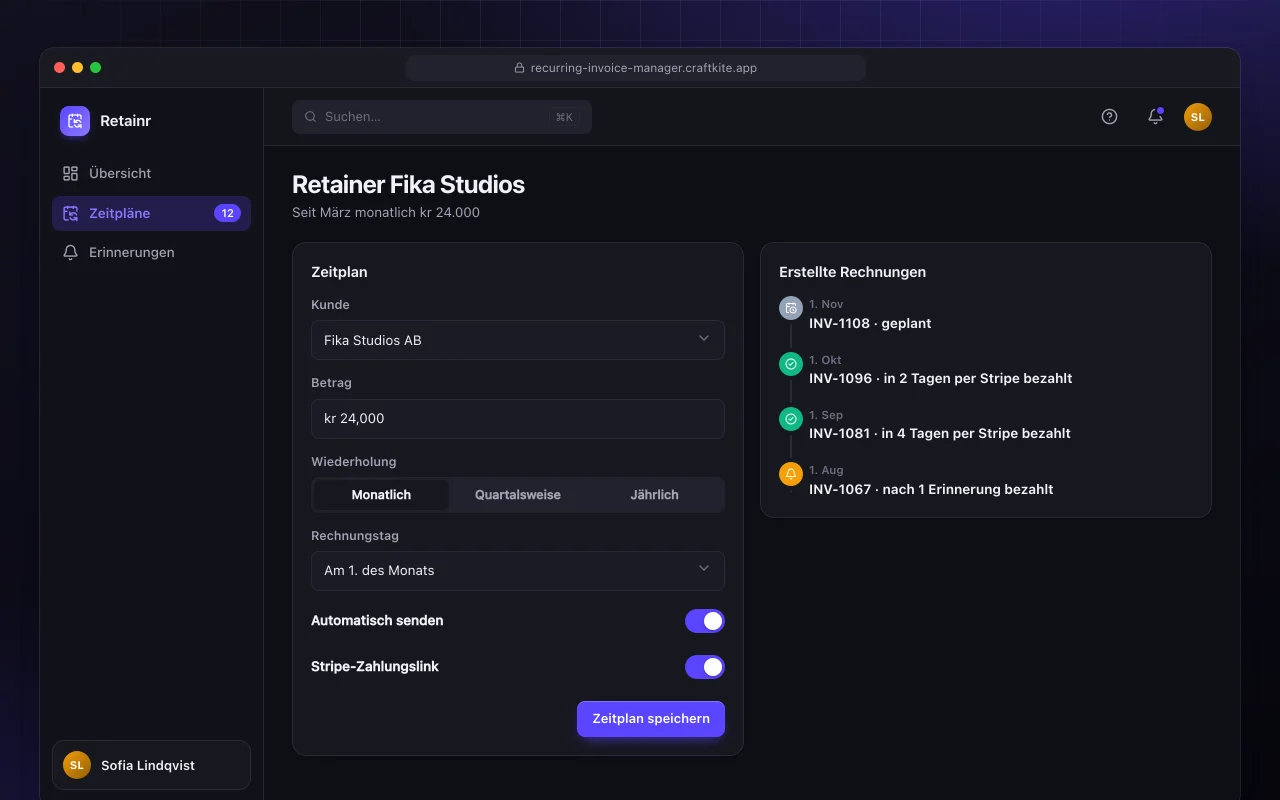Image resolution: width=1280 pixels, height=800 pixels.
Task: Click the Erinnerungen bell icon in sidebar
Action: (x=70, y=253)
